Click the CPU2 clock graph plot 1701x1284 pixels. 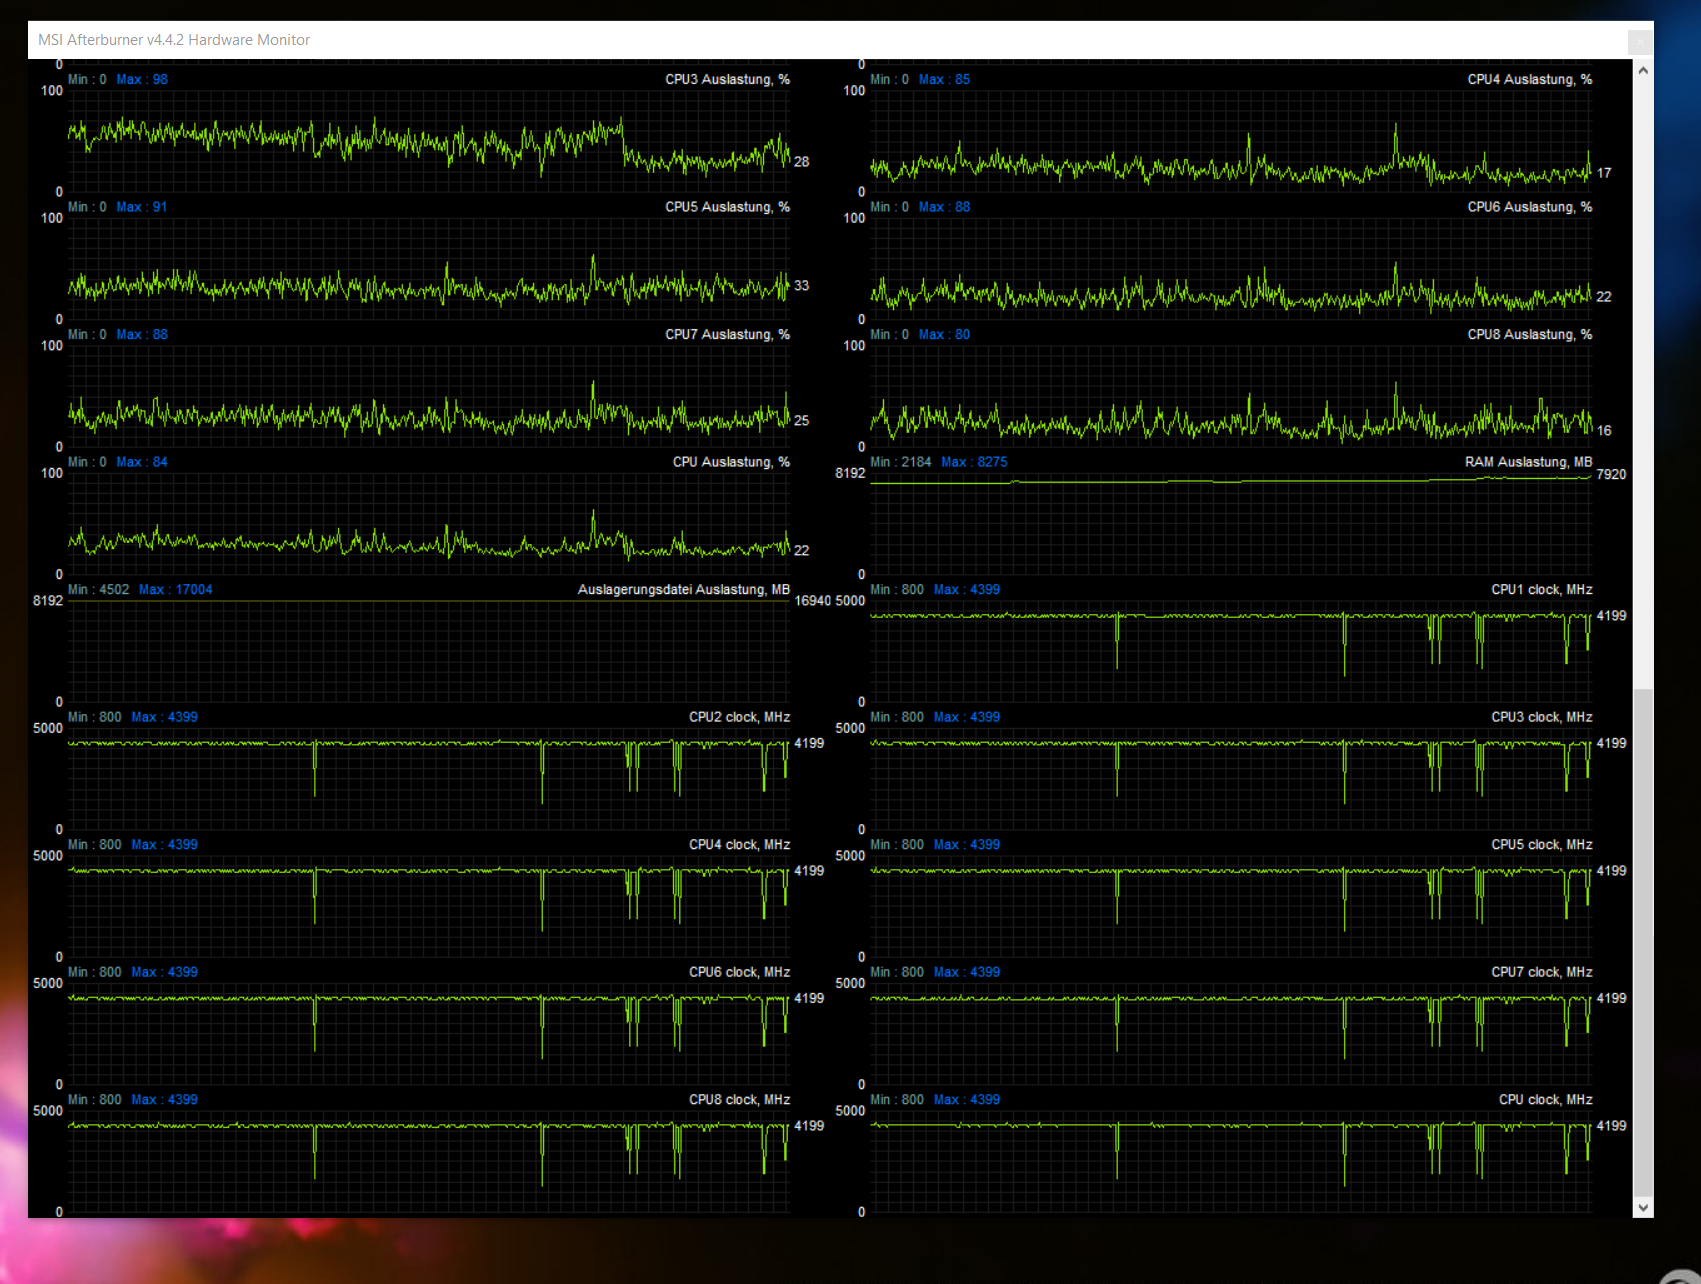pyautogui.click(x=429, y=779)
